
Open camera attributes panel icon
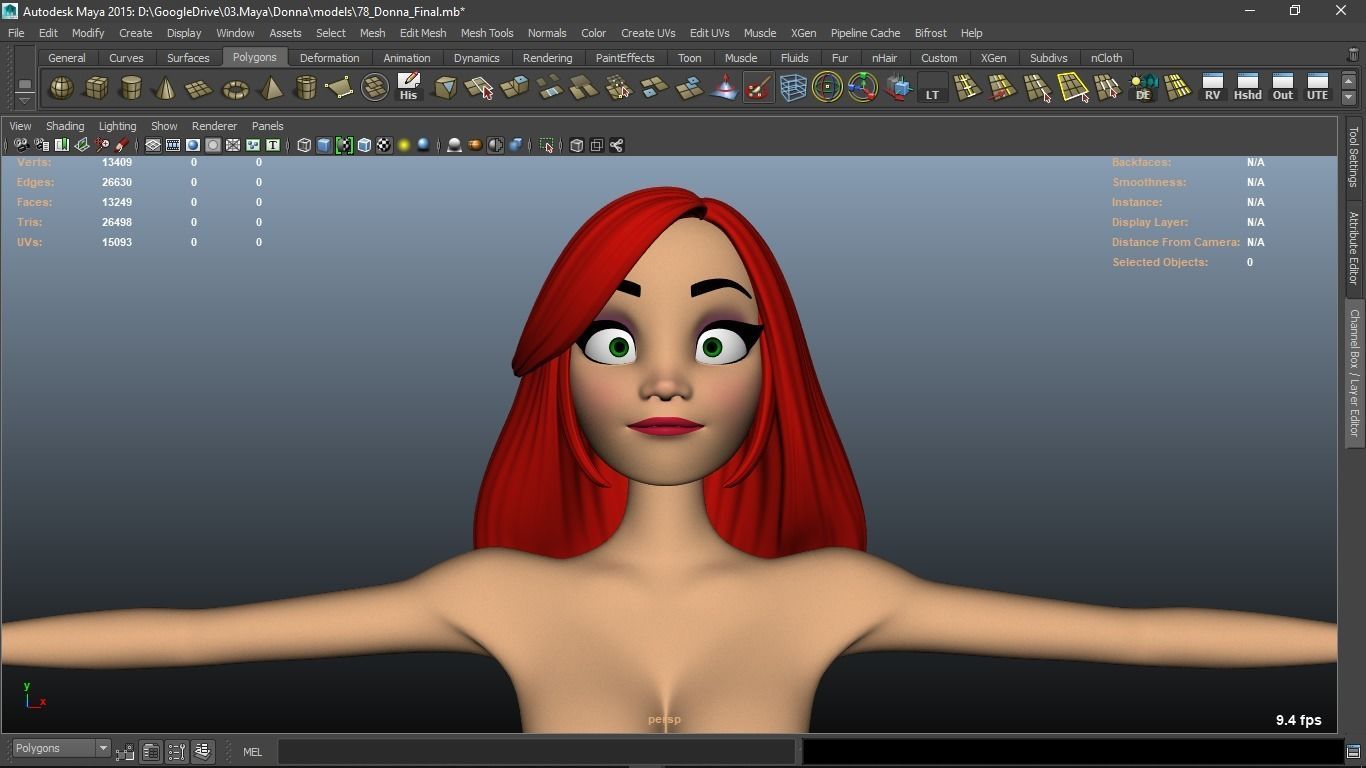[41, 146]
